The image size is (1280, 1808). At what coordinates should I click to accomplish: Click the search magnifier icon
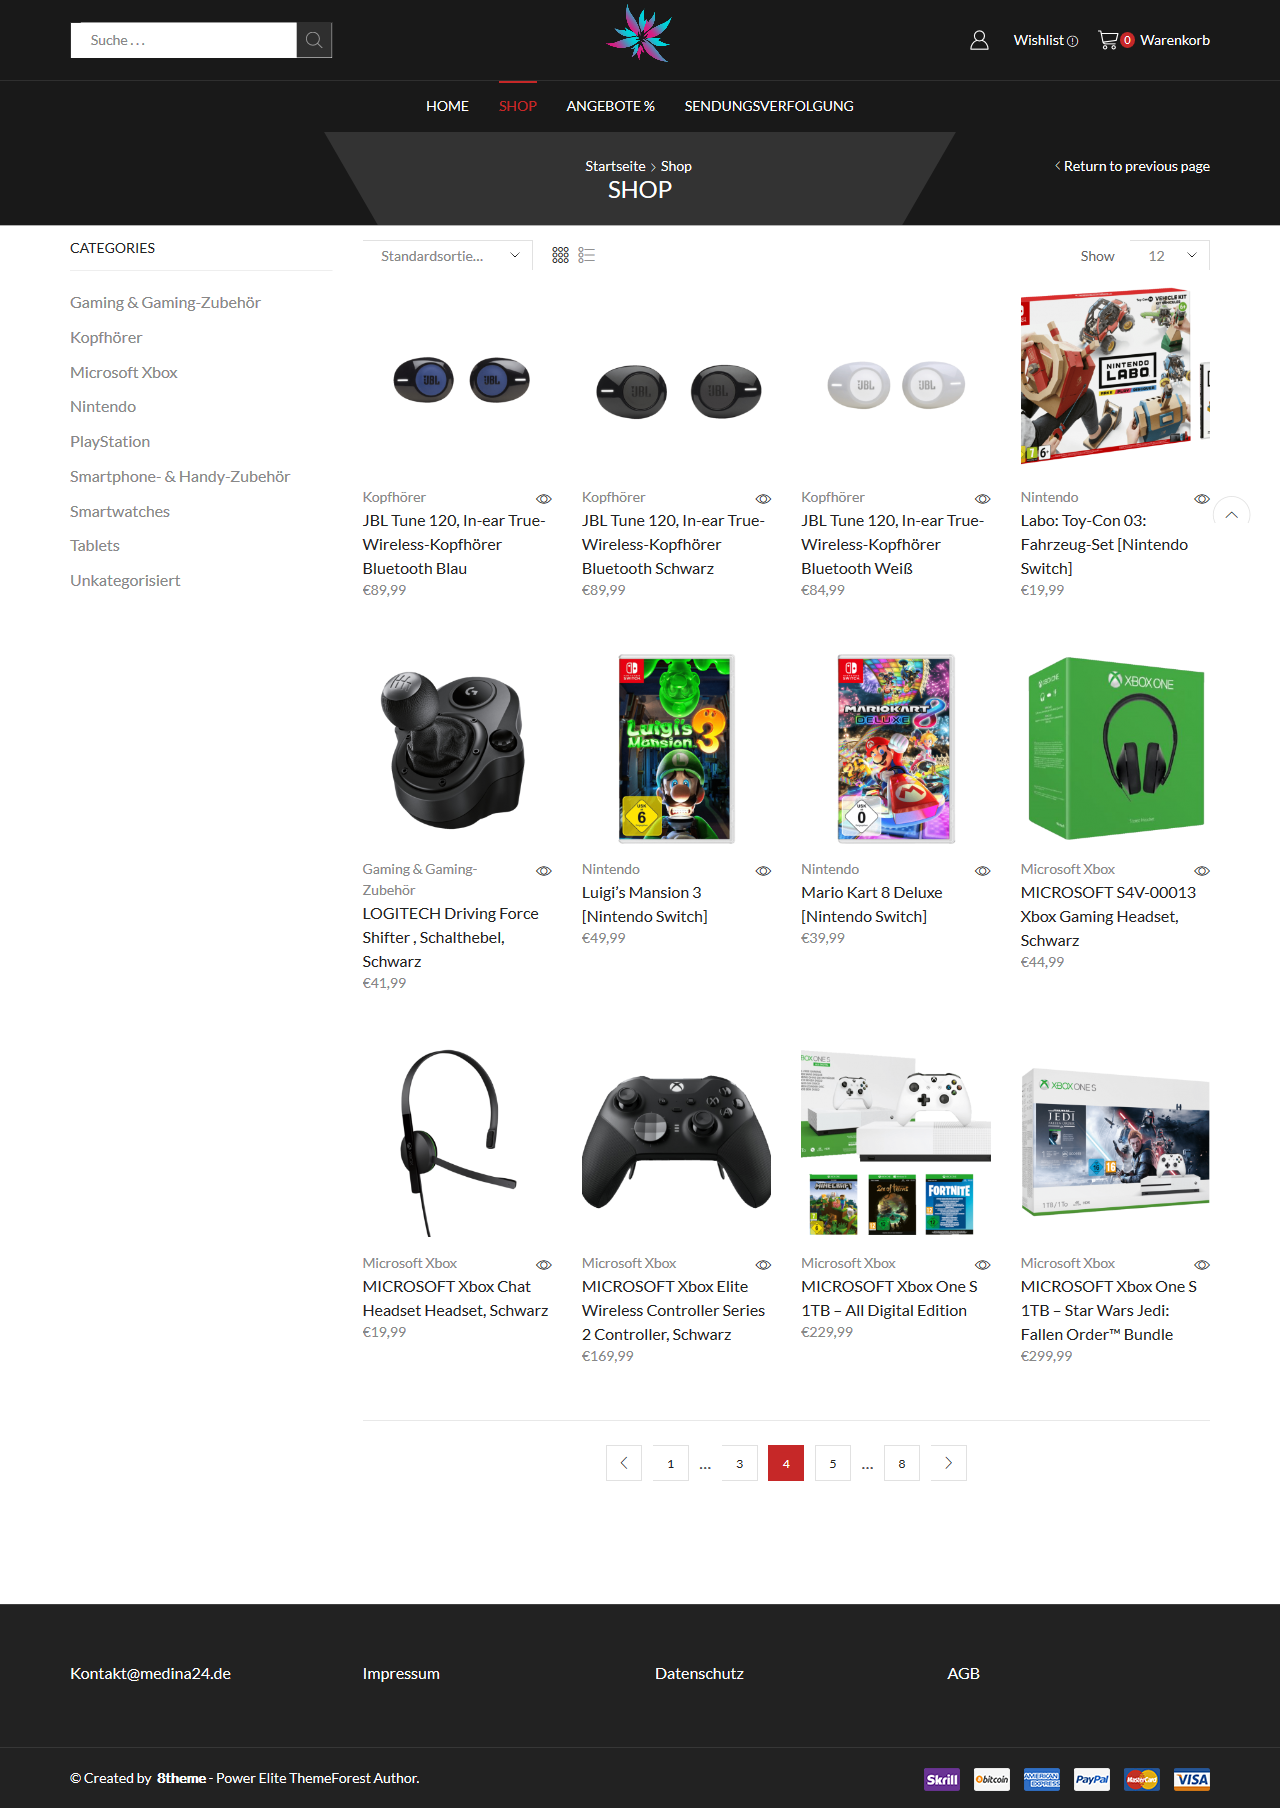[x=314, y=40]
